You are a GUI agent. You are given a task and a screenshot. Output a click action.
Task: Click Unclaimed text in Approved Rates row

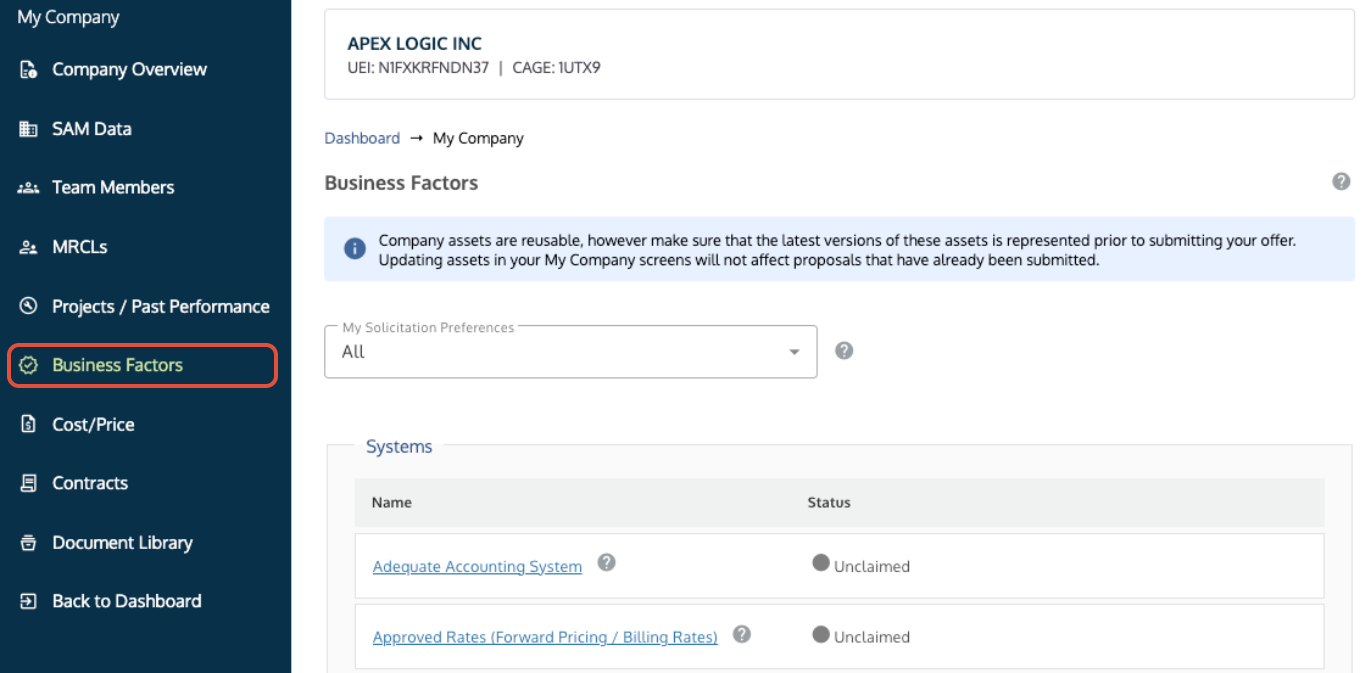pos(872,638)
